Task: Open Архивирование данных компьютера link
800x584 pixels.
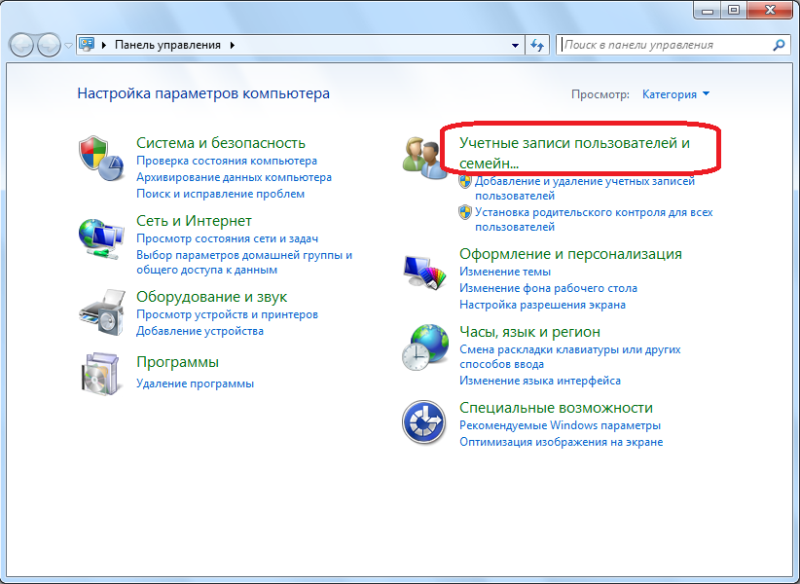Action: (234, 177)
